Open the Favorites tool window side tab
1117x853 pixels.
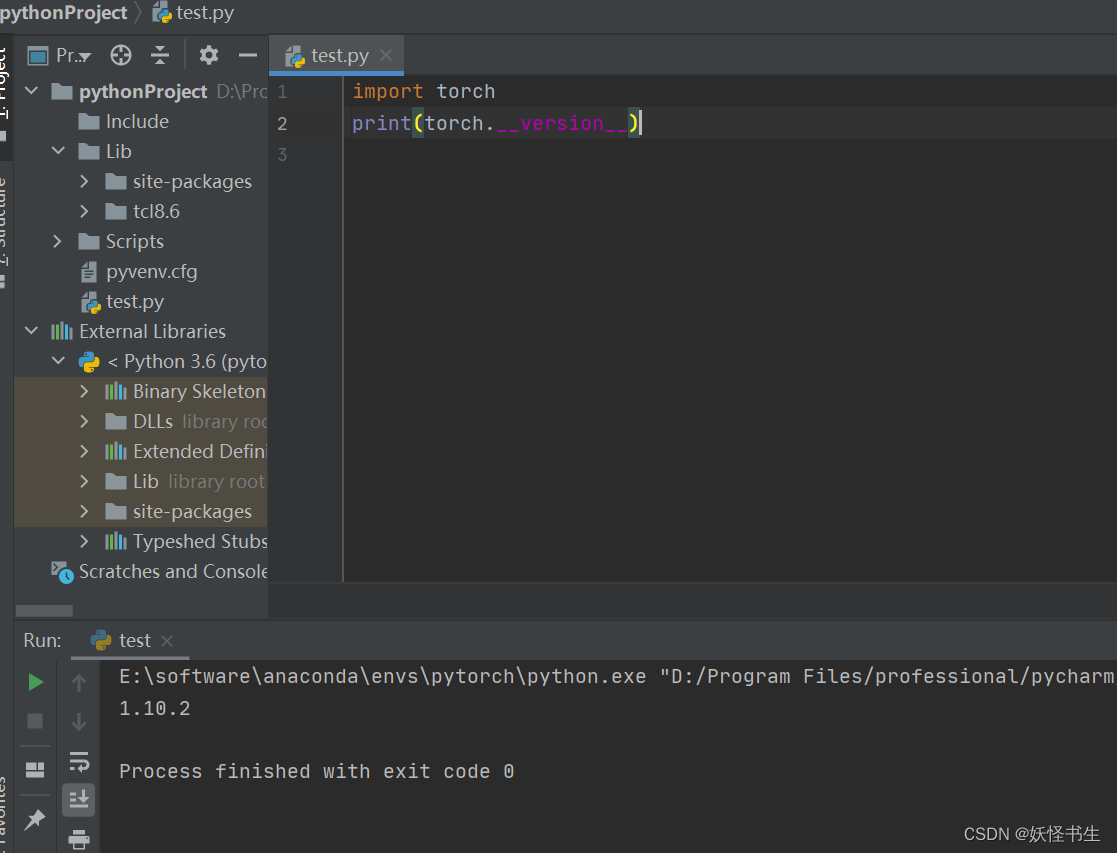tap(4, 816)
